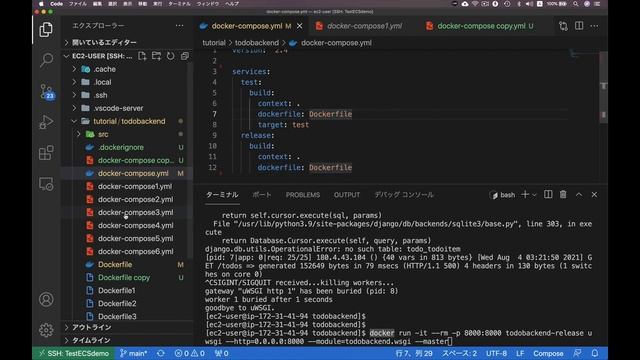Click the Compose language mode indicator
The image size is (640, 360).
[548, 353]
